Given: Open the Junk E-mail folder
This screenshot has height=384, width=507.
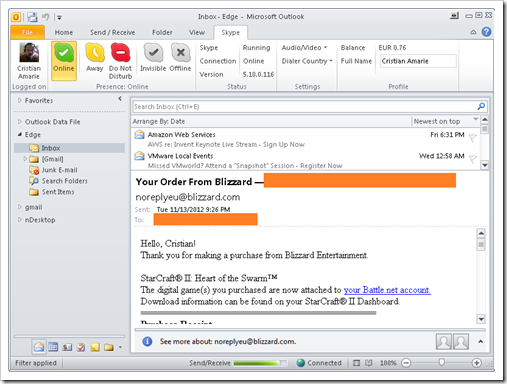Looking at the screenshot, I should (53, 170).
